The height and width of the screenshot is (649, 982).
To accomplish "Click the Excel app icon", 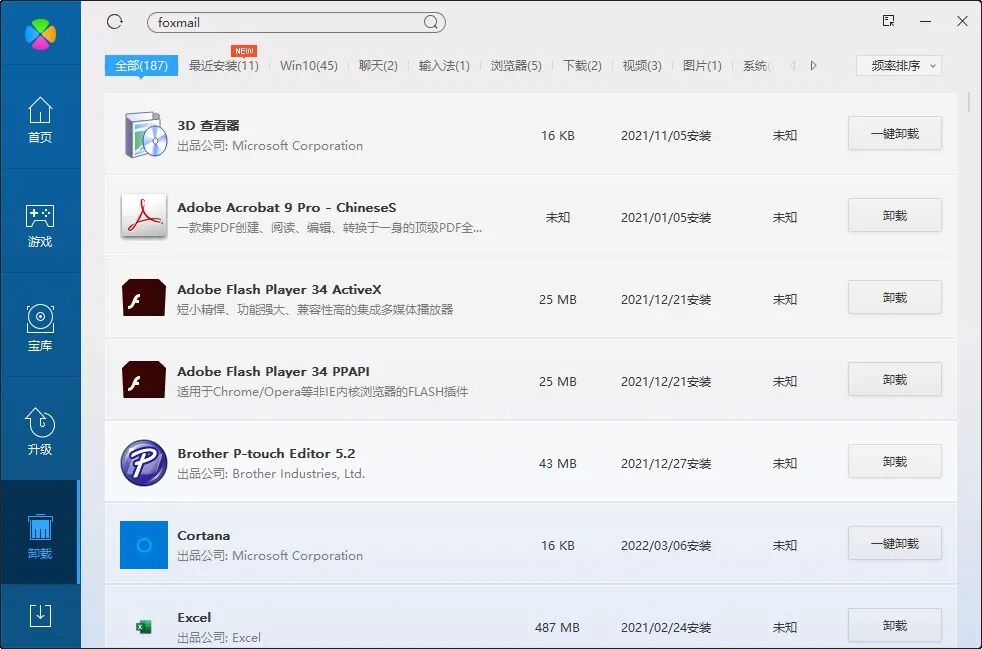I will 144,626.
